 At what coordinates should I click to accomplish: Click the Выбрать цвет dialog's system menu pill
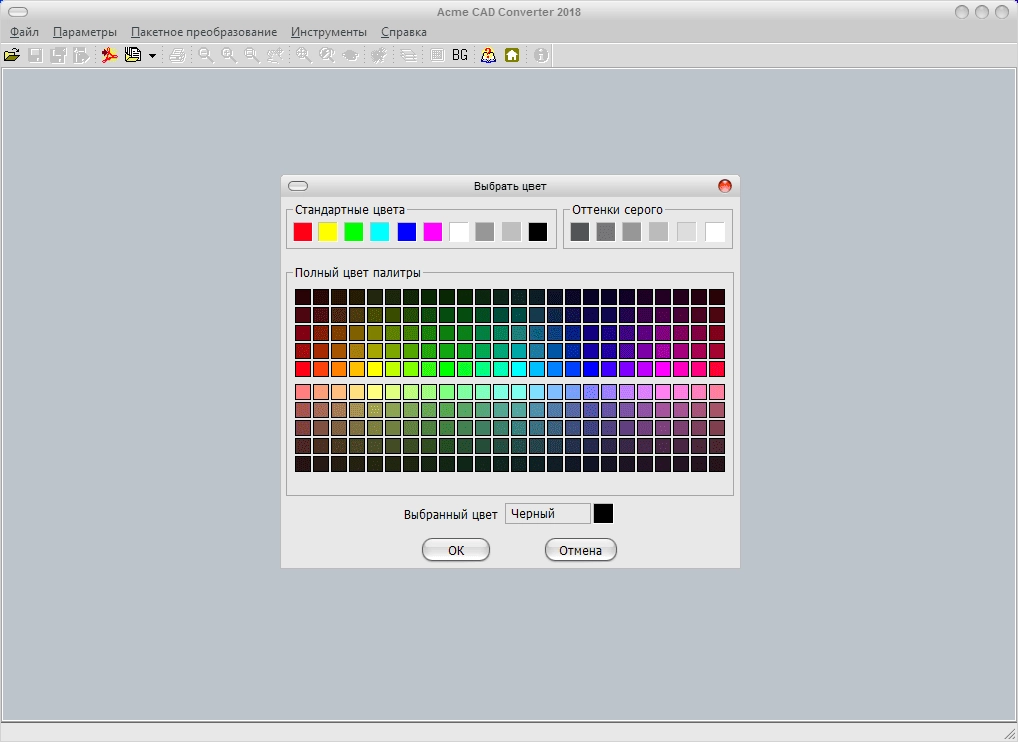point(298,186)
